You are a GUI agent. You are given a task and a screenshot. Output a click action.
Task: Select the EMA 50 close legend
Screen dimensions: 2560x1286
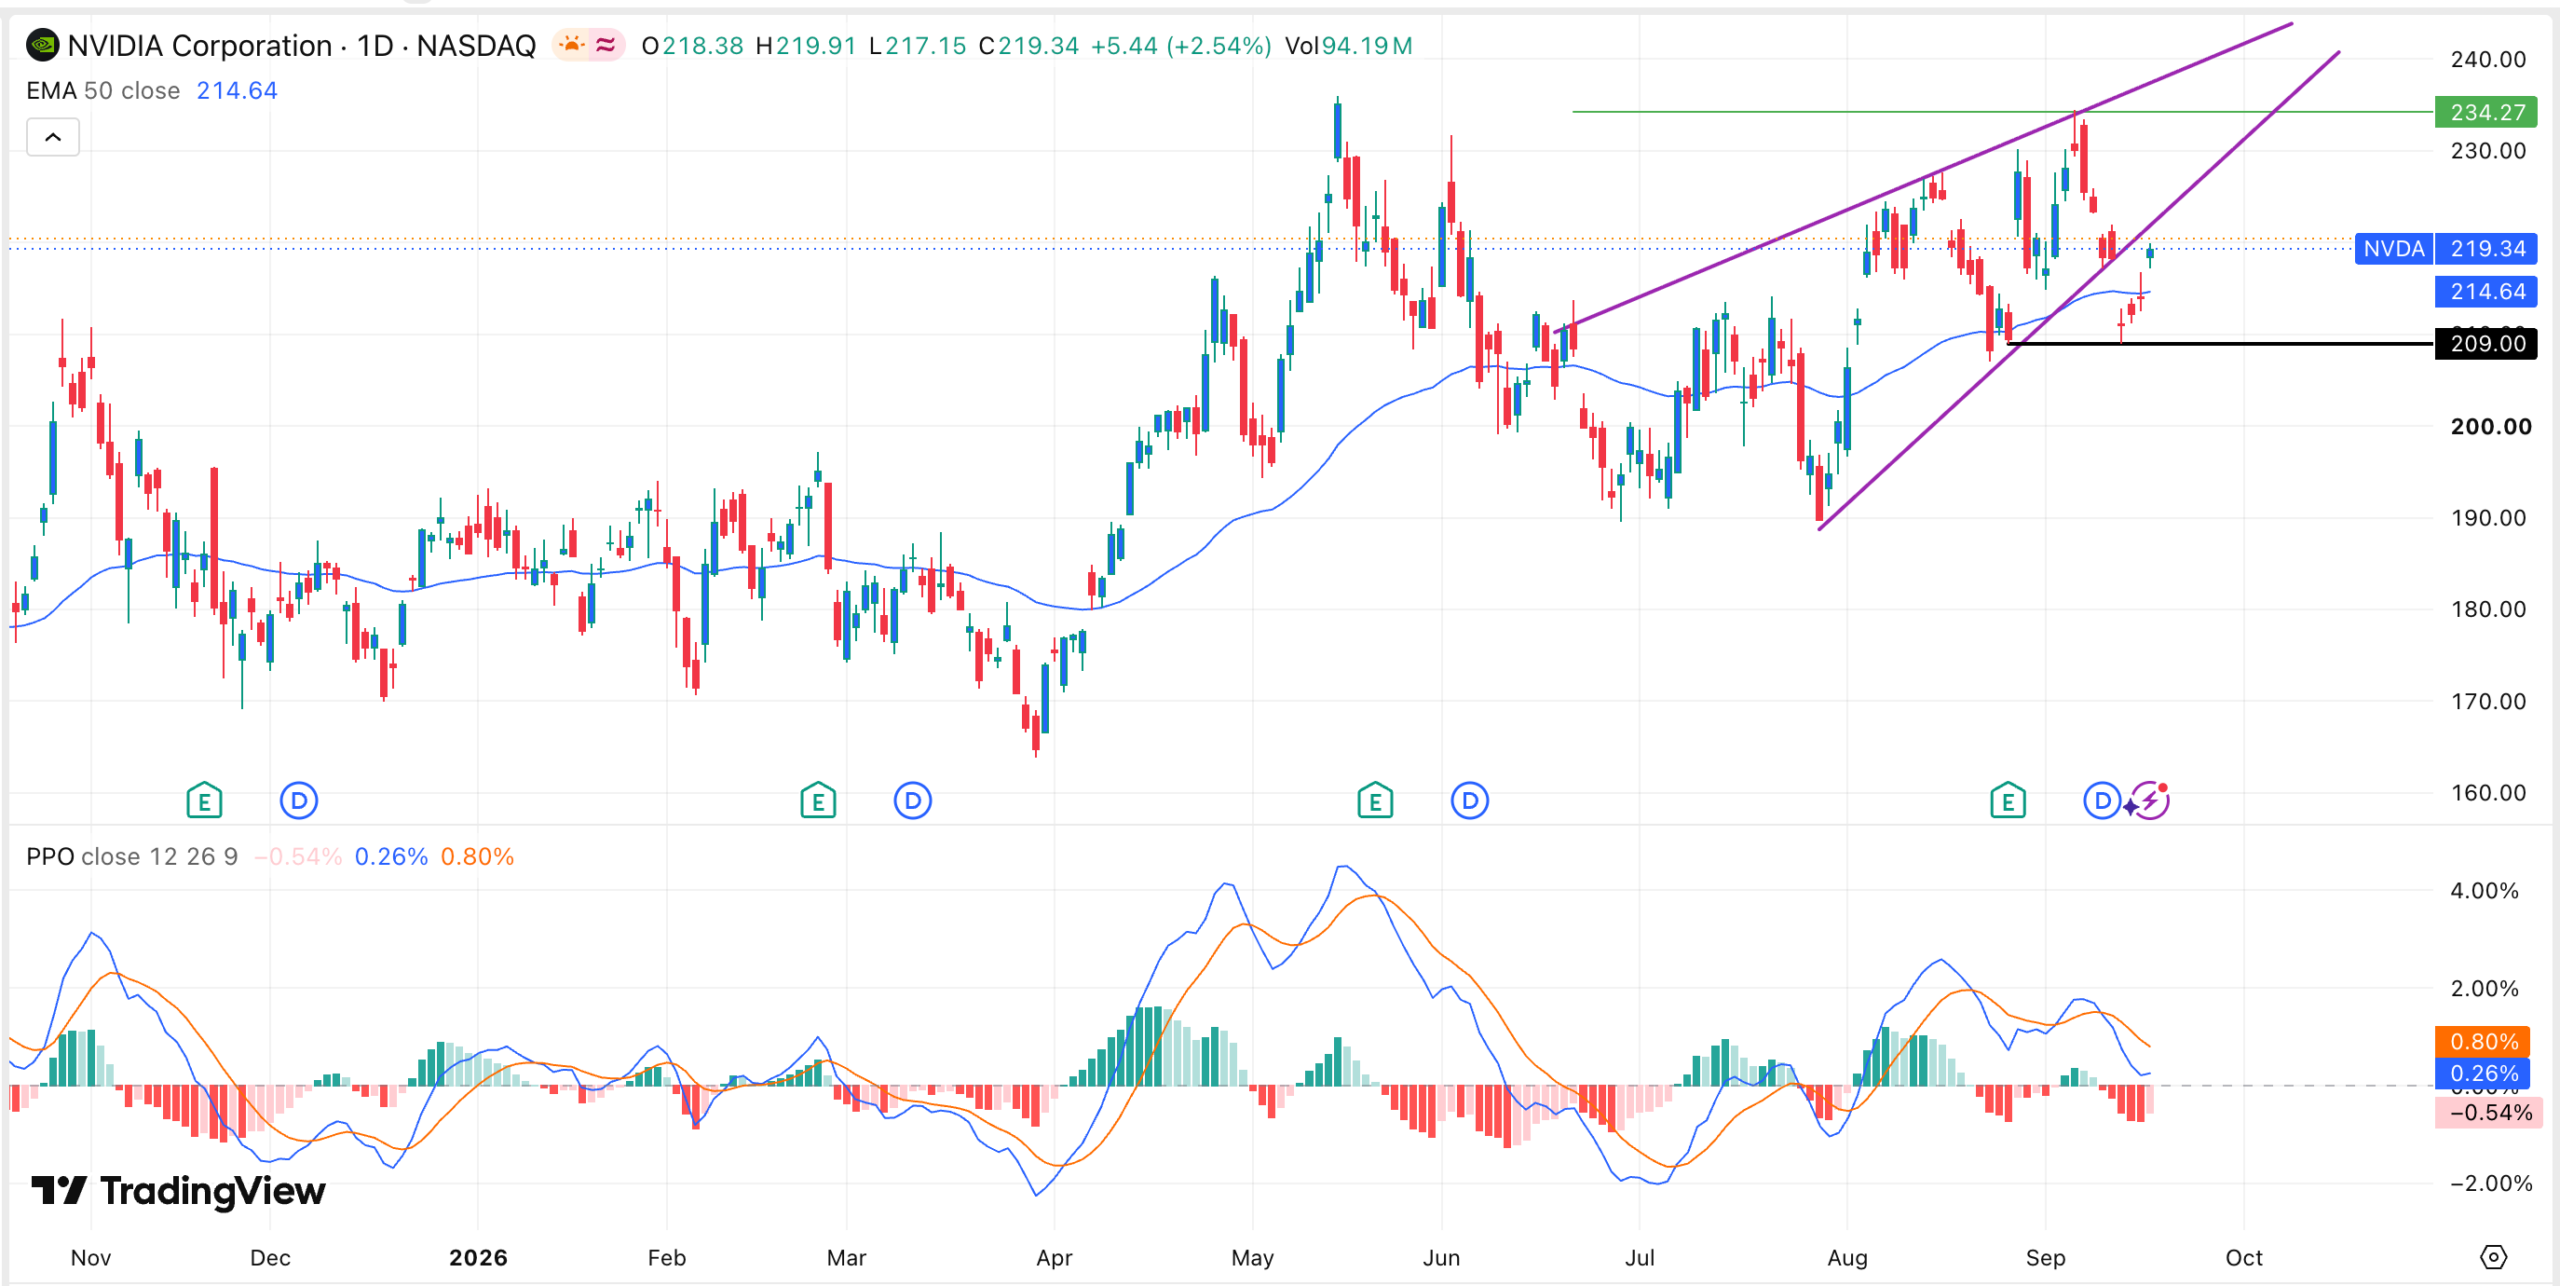tap(103, 91)
